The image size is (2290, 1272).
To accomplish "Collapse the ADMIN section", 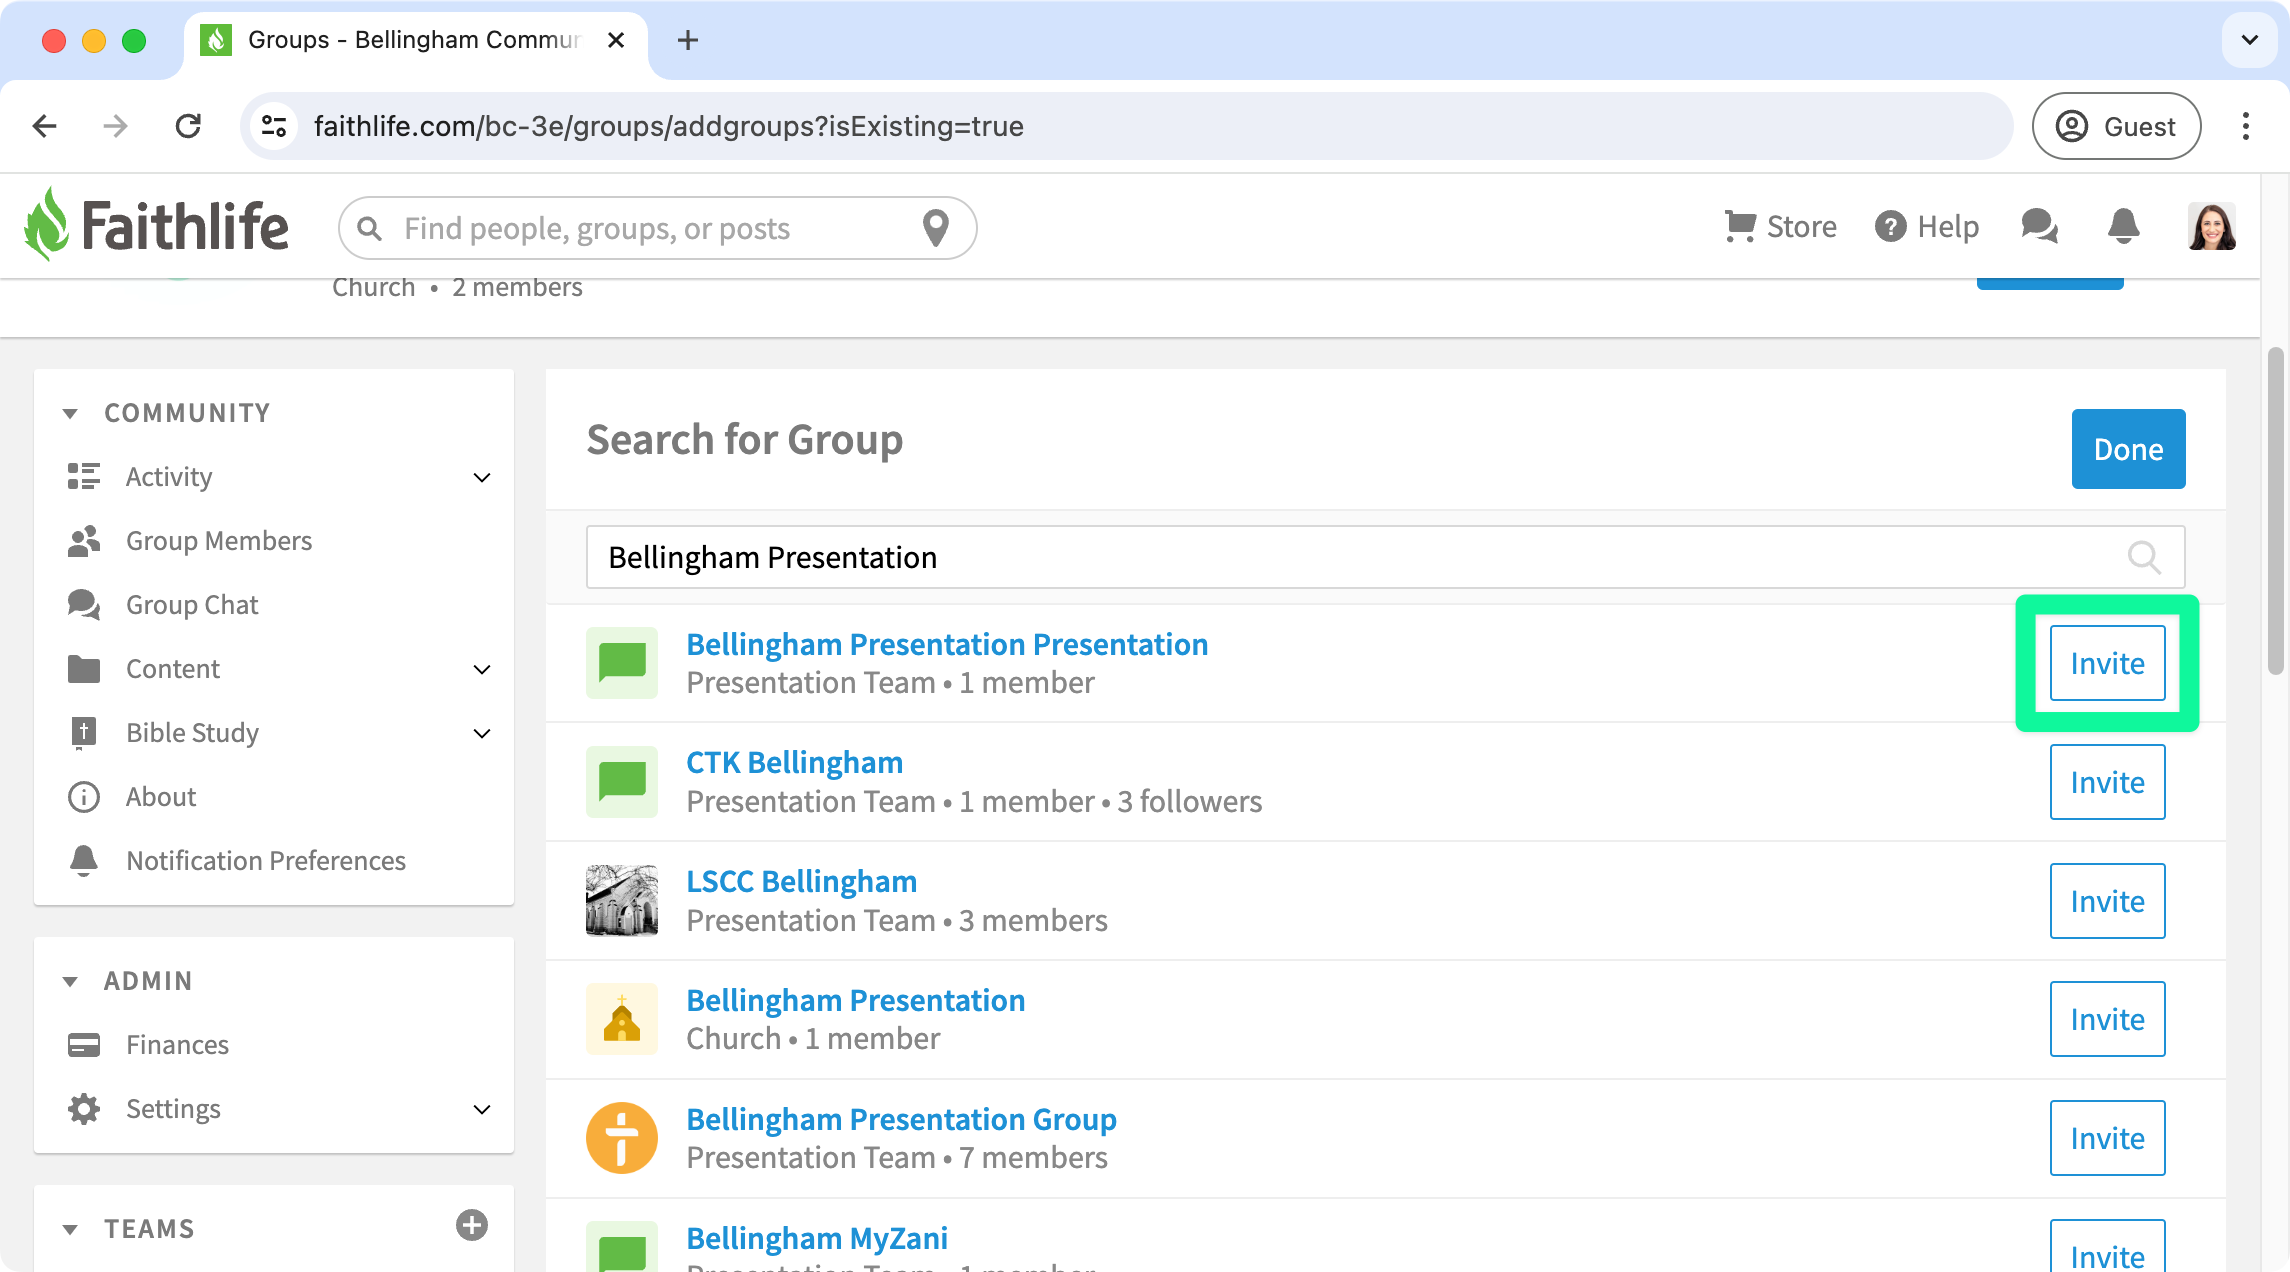I will [70, 981].
